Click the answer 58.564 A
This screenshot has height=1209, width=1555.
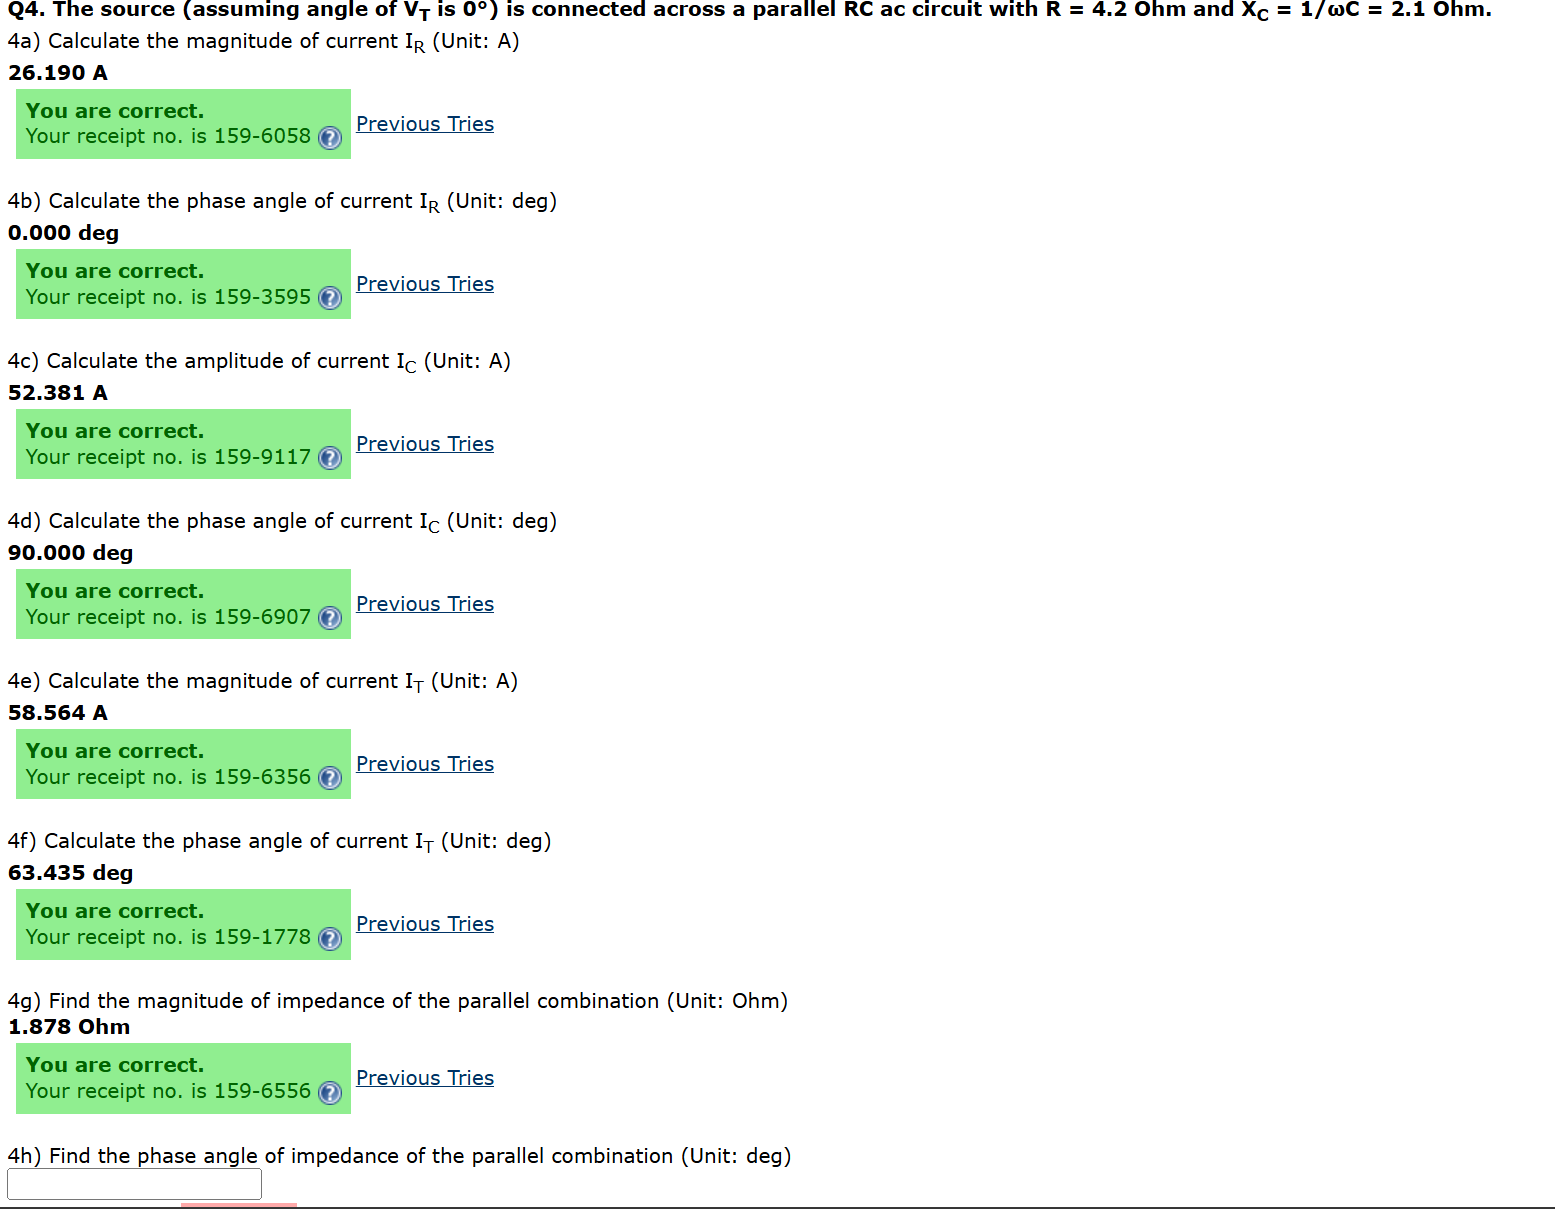58,713
